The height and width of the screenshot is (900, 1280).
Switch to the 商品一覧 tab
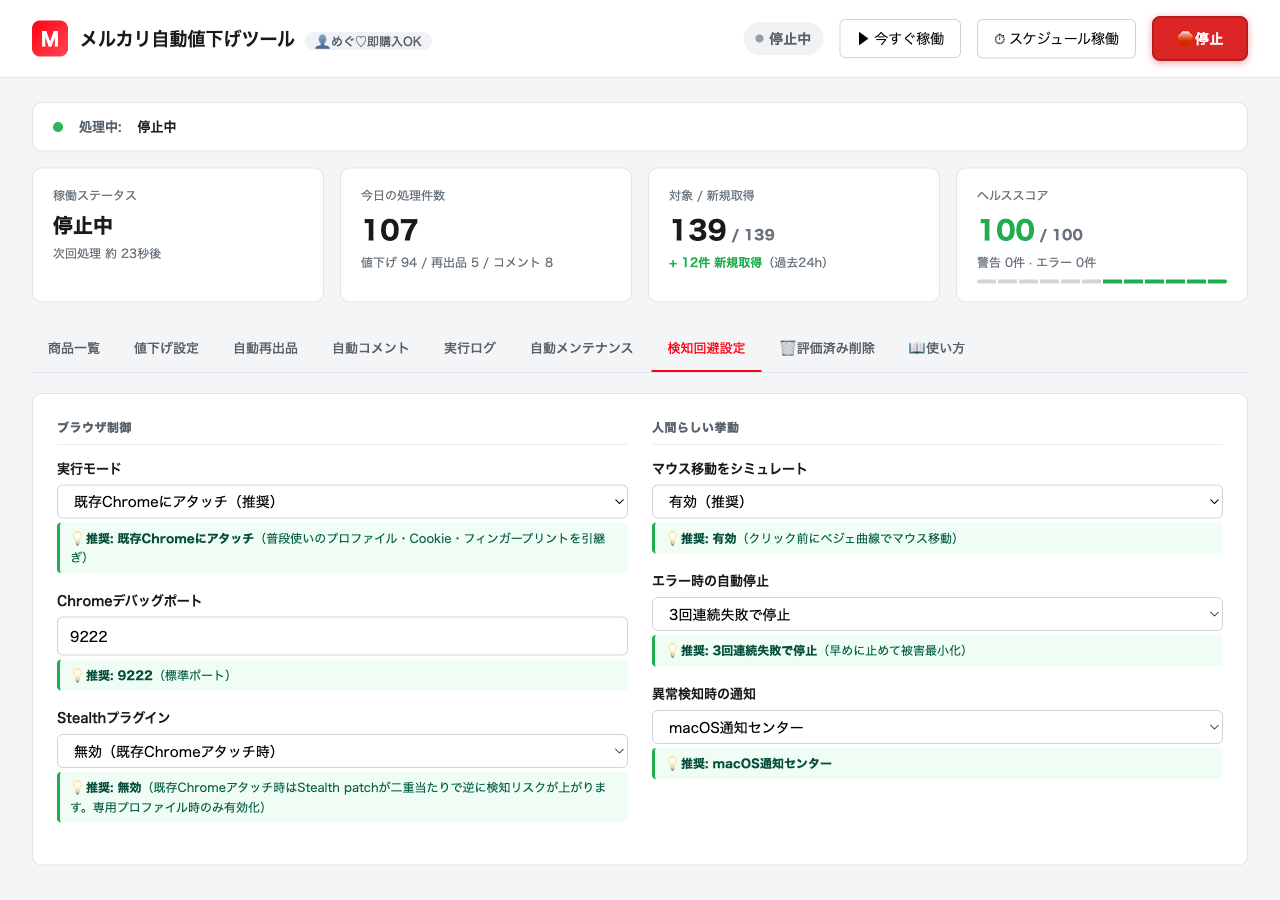[x=74, y=348]
